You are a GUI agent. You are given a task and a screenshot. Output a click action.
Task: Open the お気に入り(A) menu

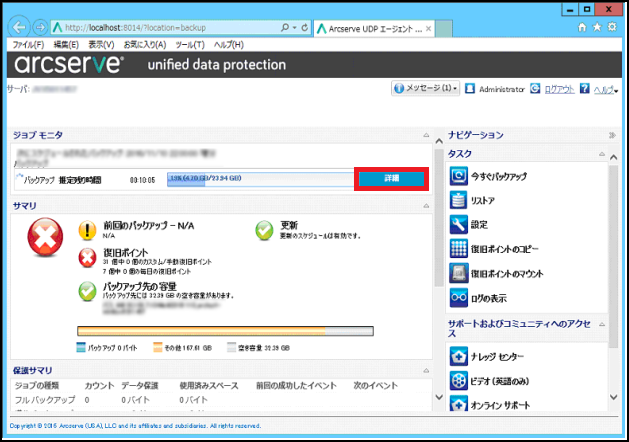click(x=145, y=45)
